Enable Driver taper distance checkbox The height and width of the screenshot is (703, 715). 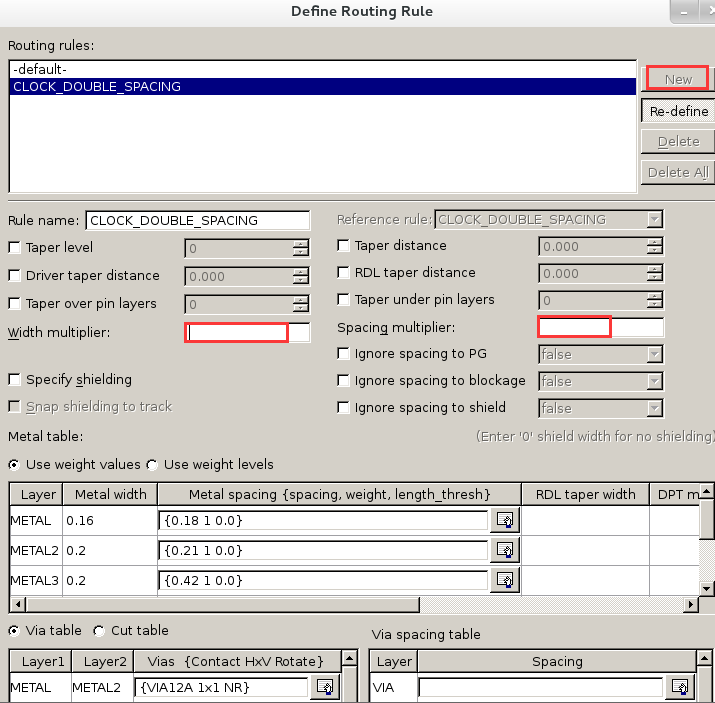[15, 275]
